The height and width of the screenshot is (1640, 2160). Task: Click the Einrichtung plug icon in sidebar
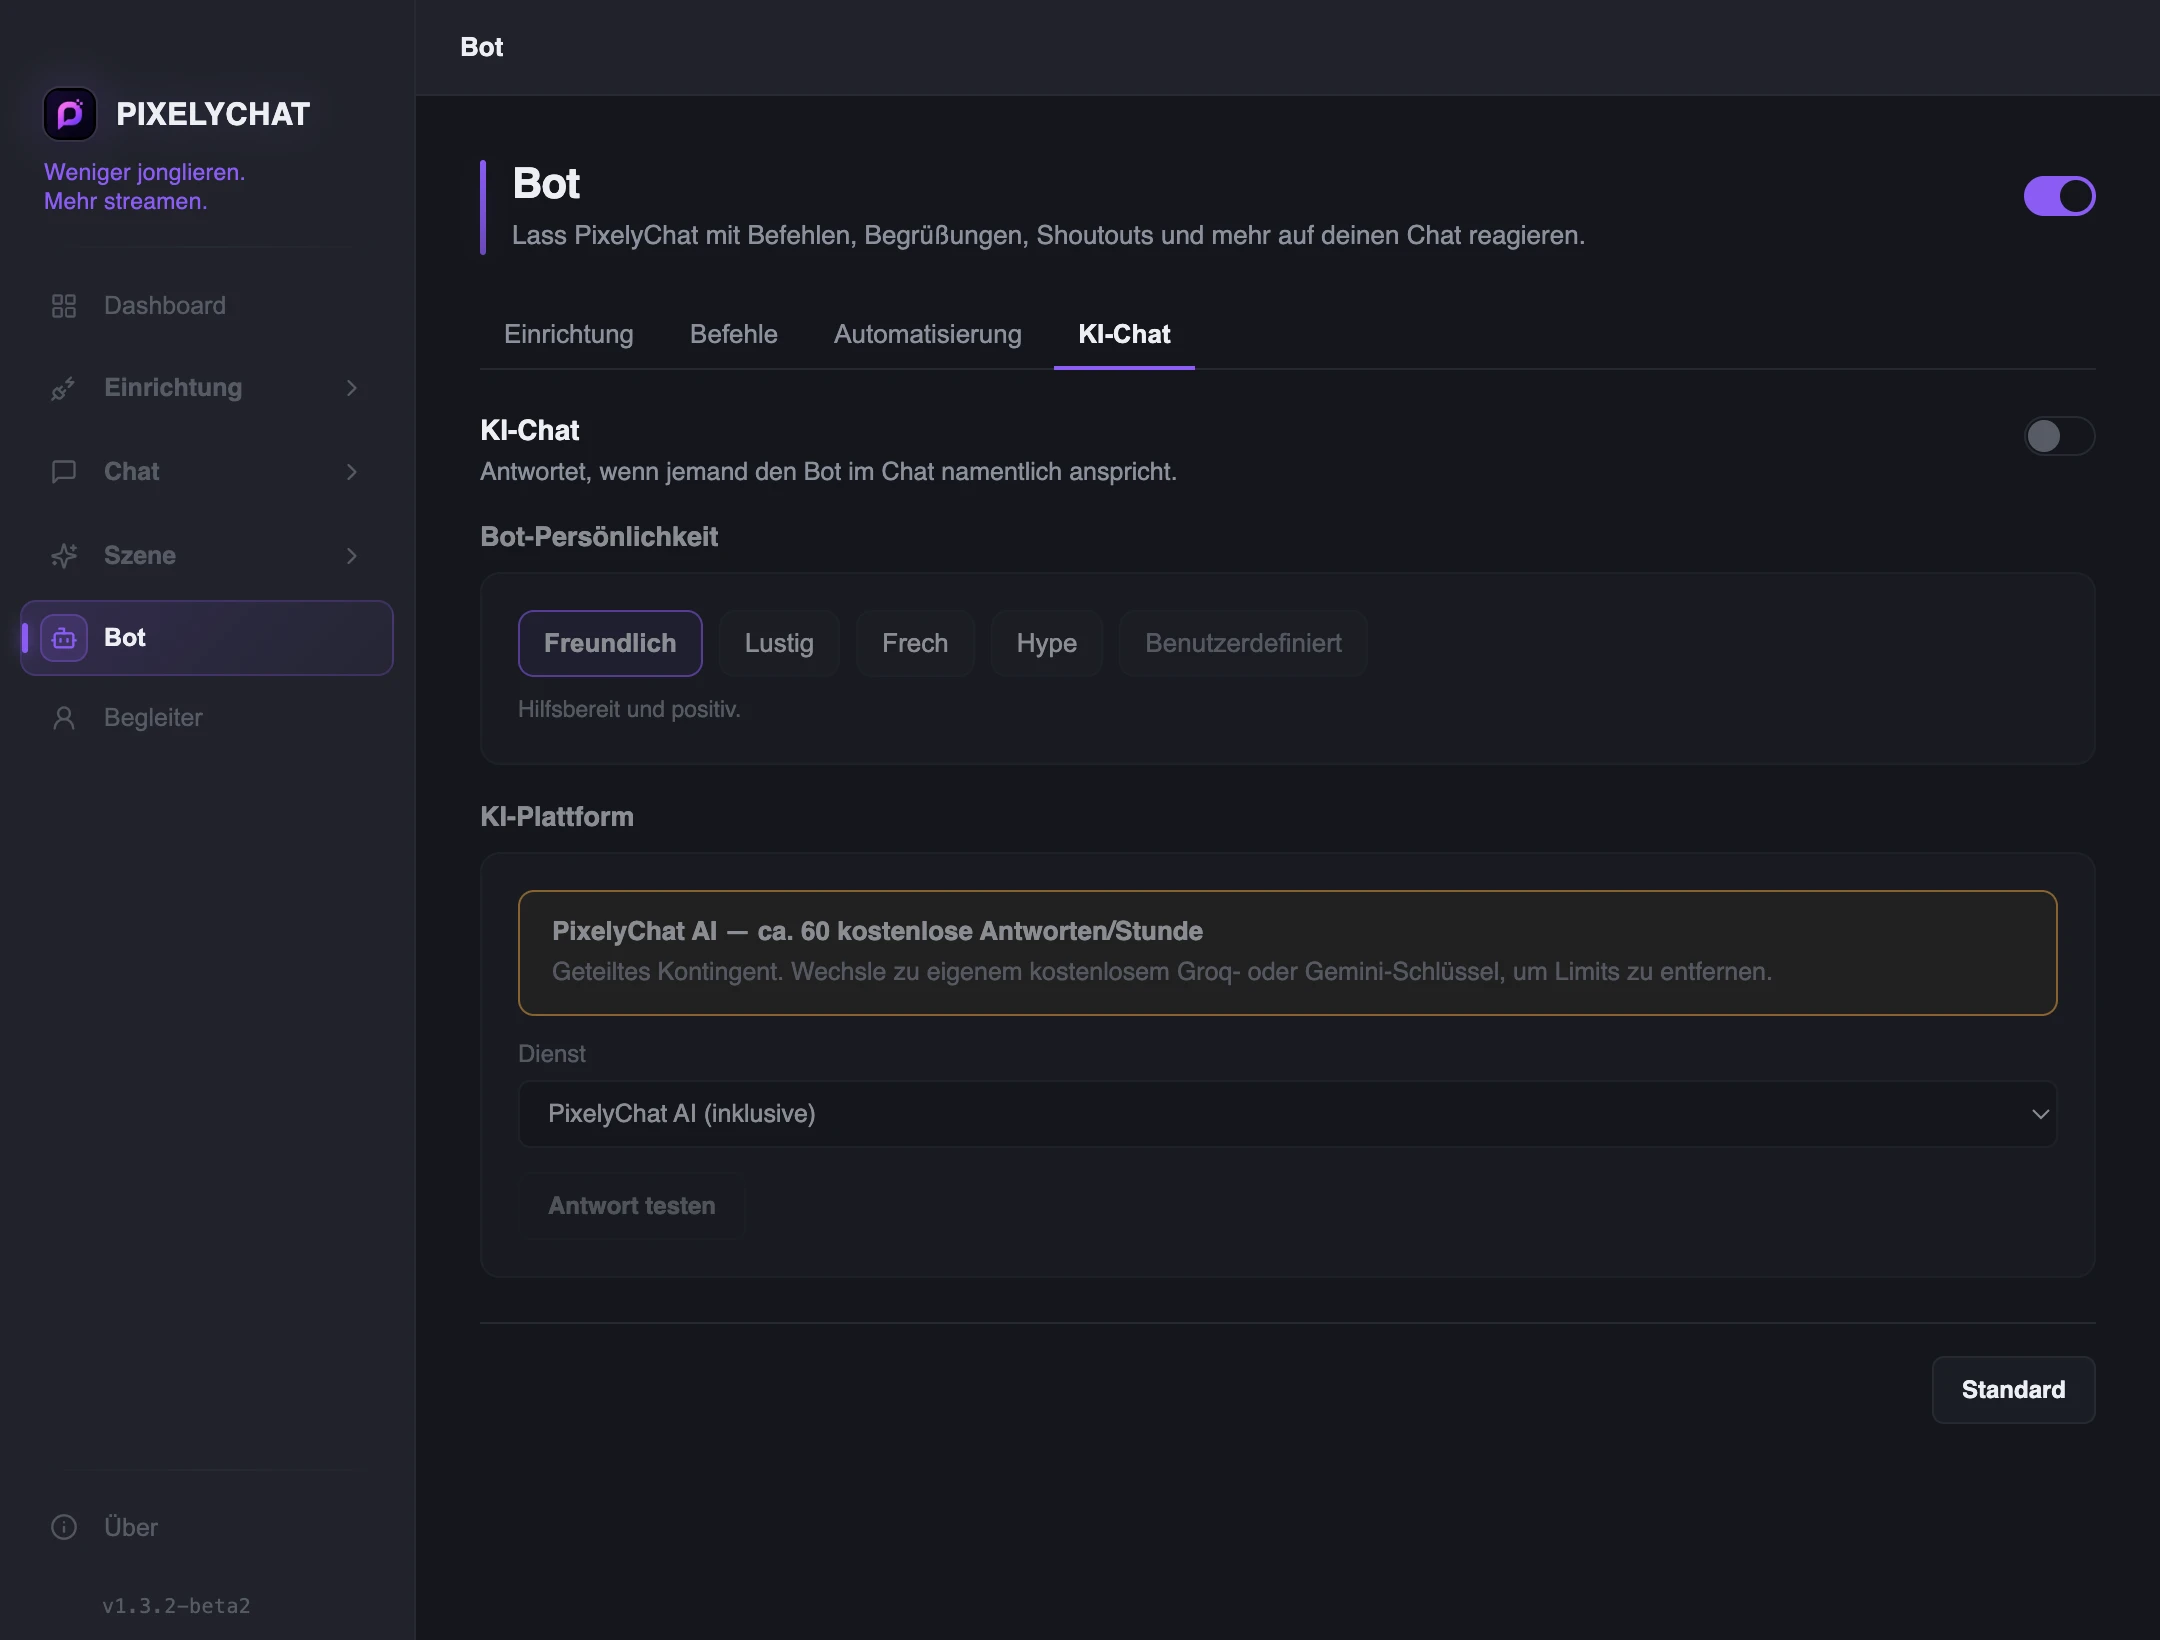(x=64, y=388)
